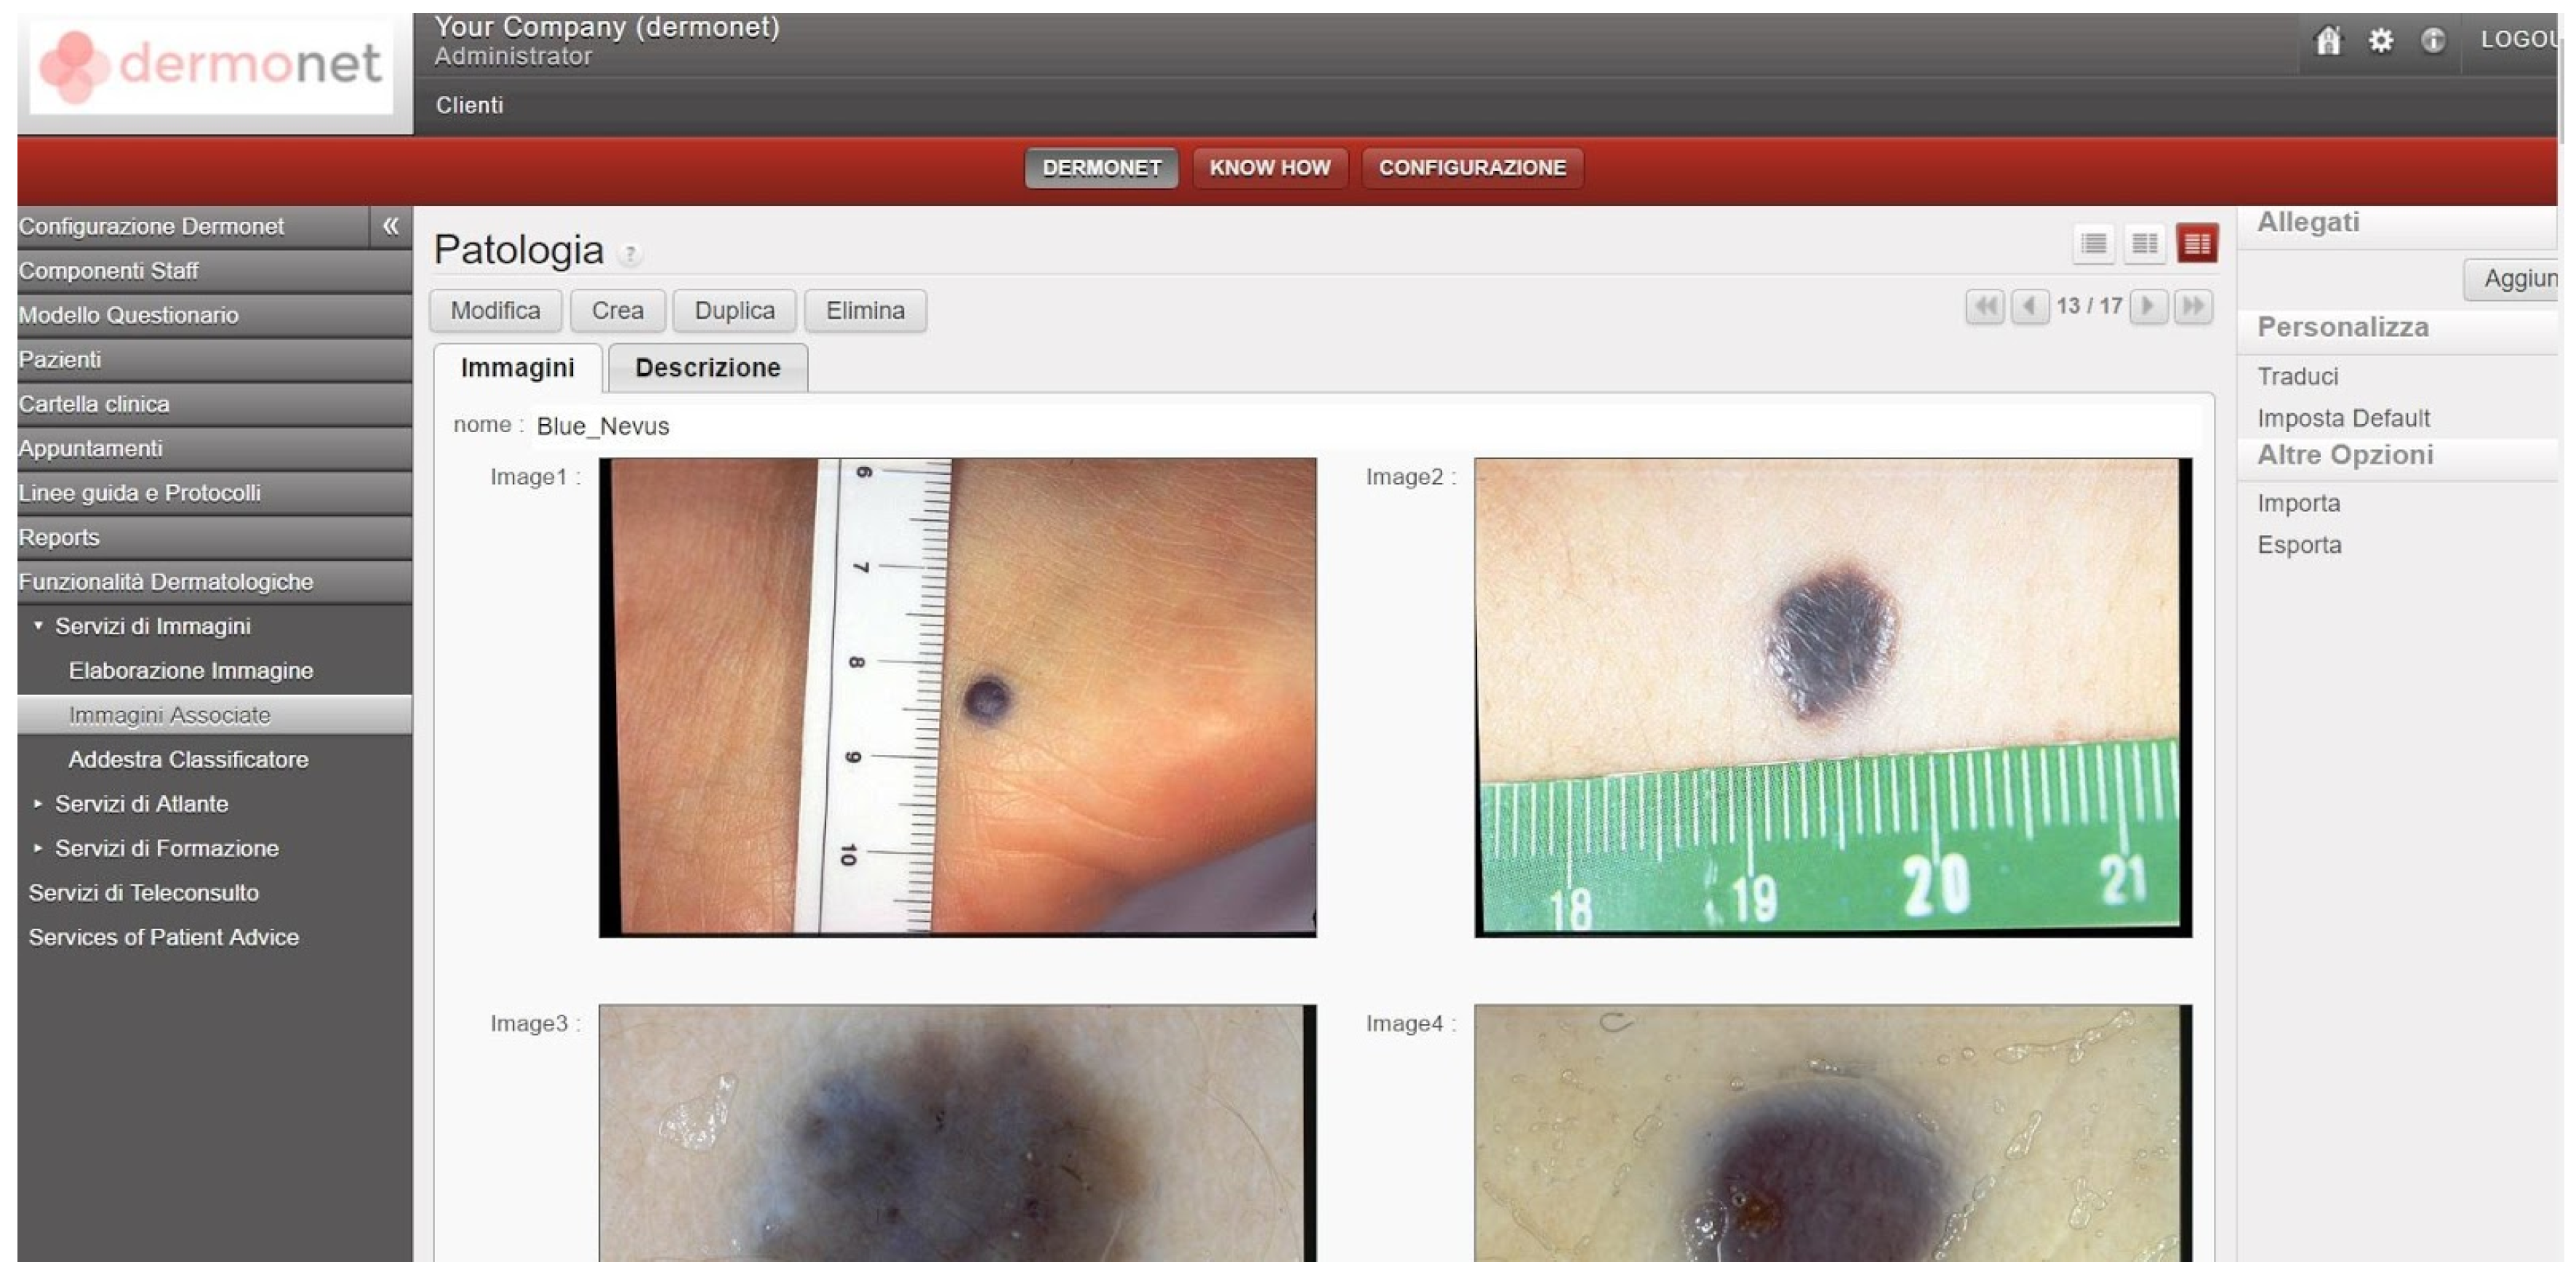This screenshot has width=2576, height=1278.
Task: Jump to last record arrow
Action: point(2192,306)
